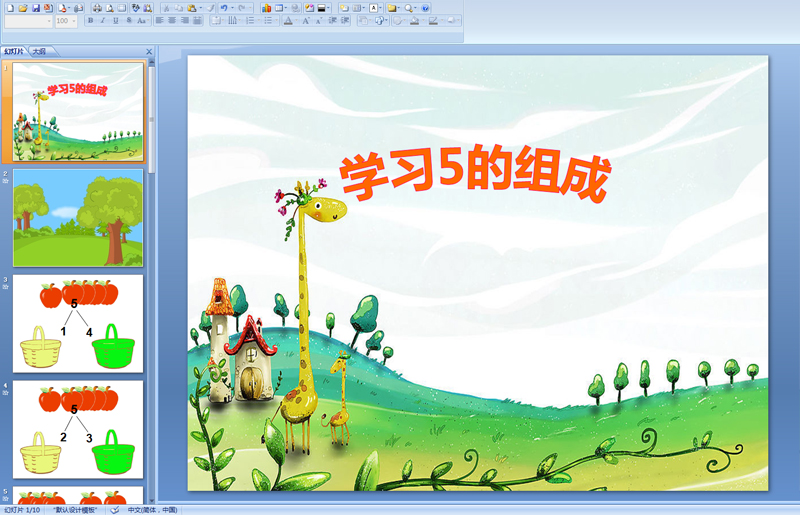Screen dimensions: 800x515
Task: Undo the last action with the blue arrow
Action: tap(224, 8)
